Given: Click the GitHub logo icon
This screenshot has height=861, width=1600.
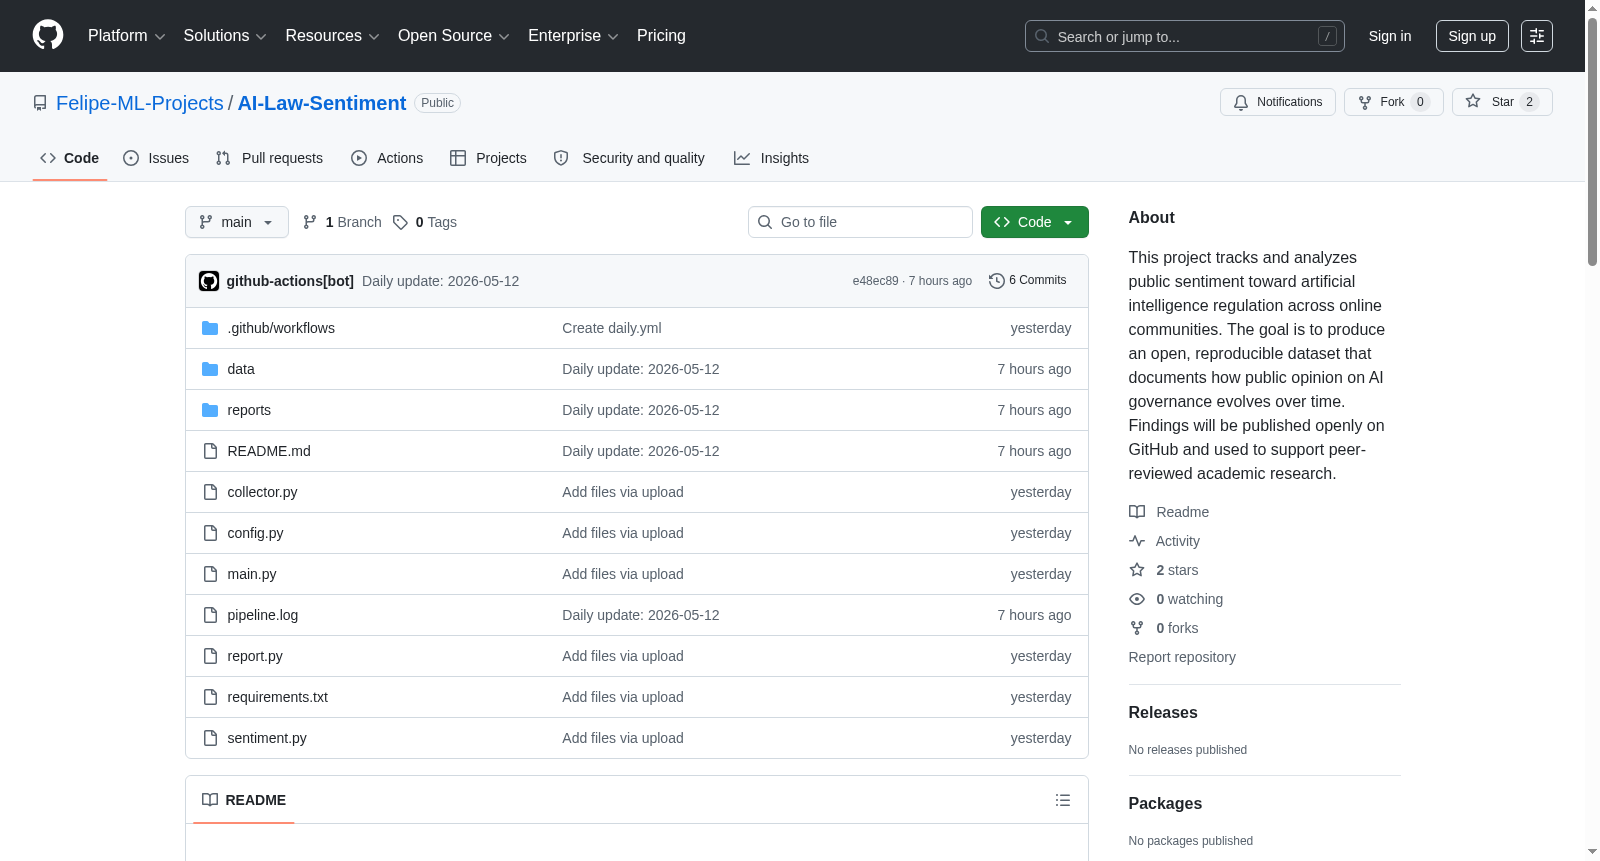Looking at the screenshot, I should pyautogui.click(x=48, y=35).
